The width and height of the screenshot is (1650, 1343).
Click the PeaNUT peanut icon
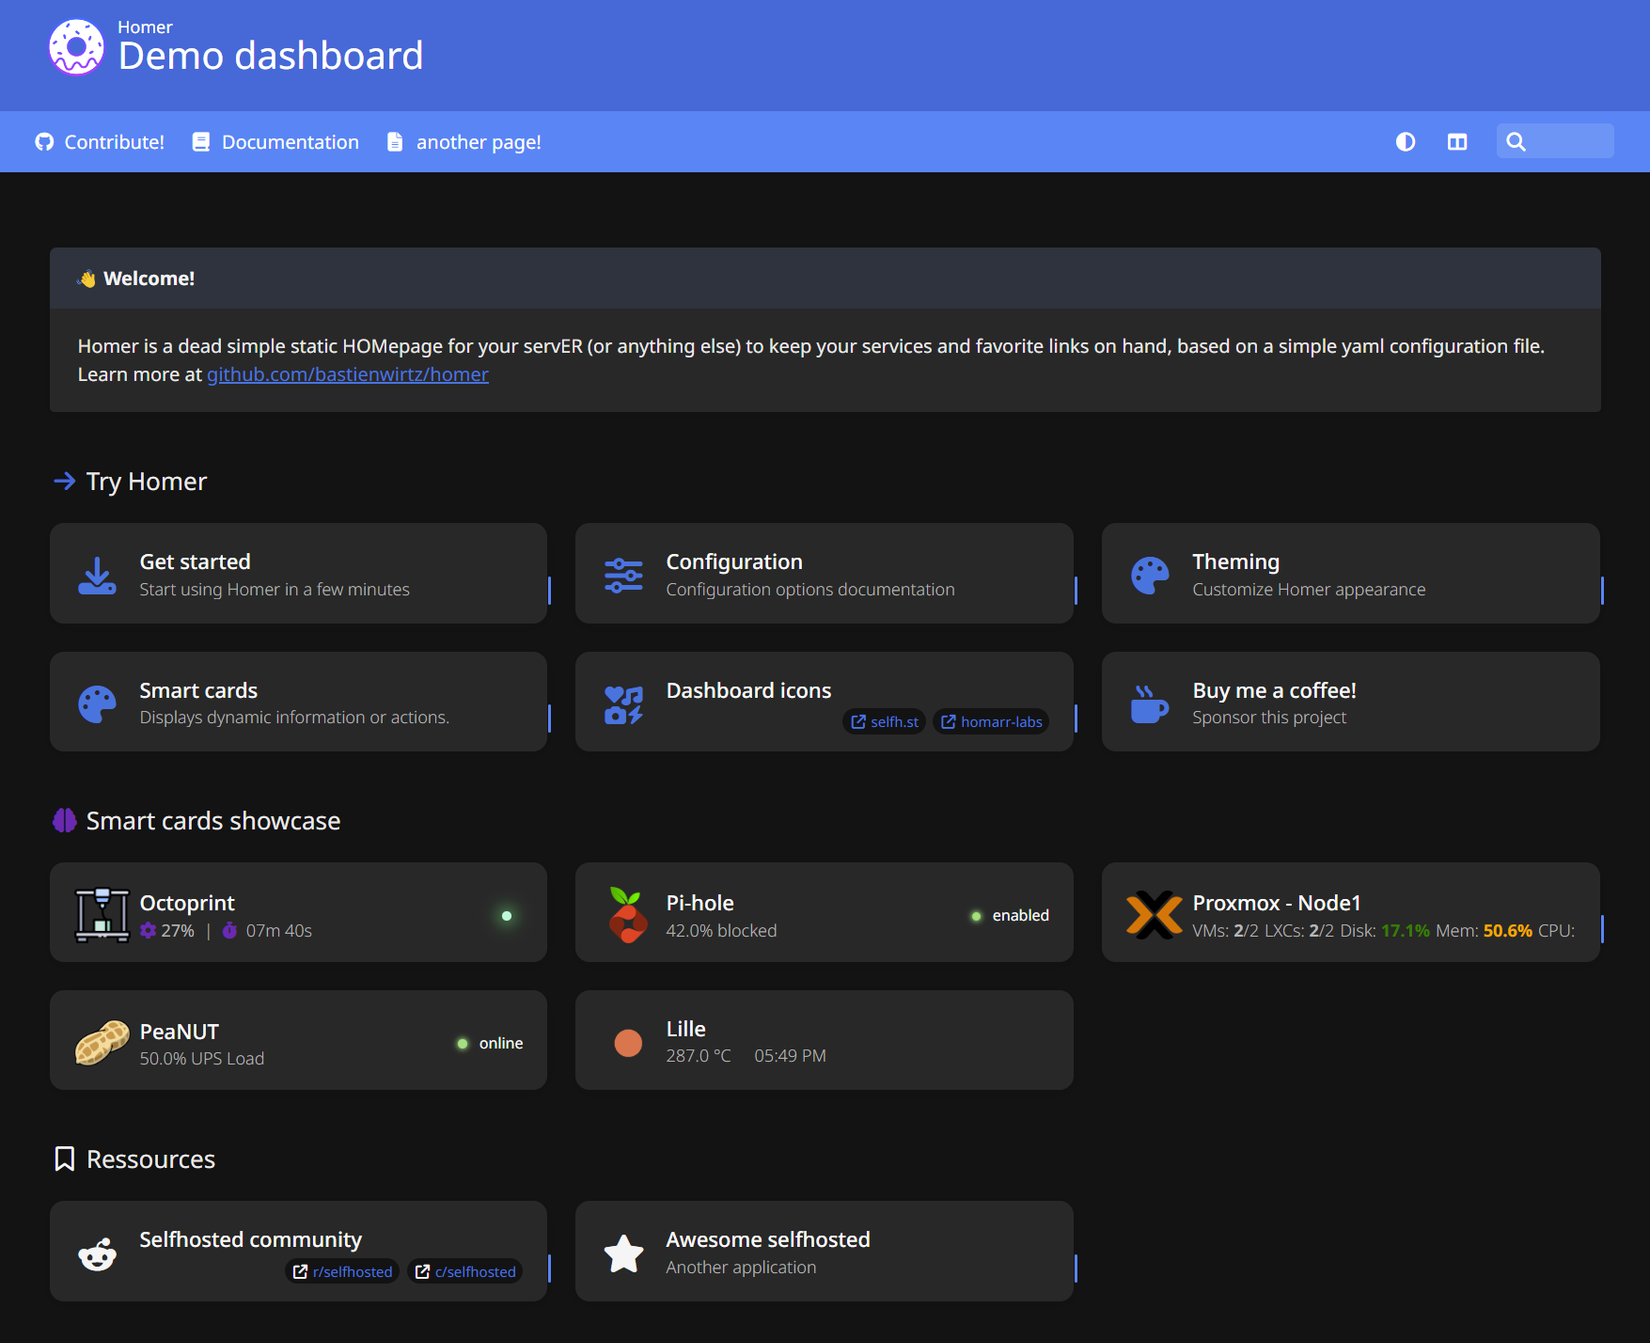(101, 1040)
